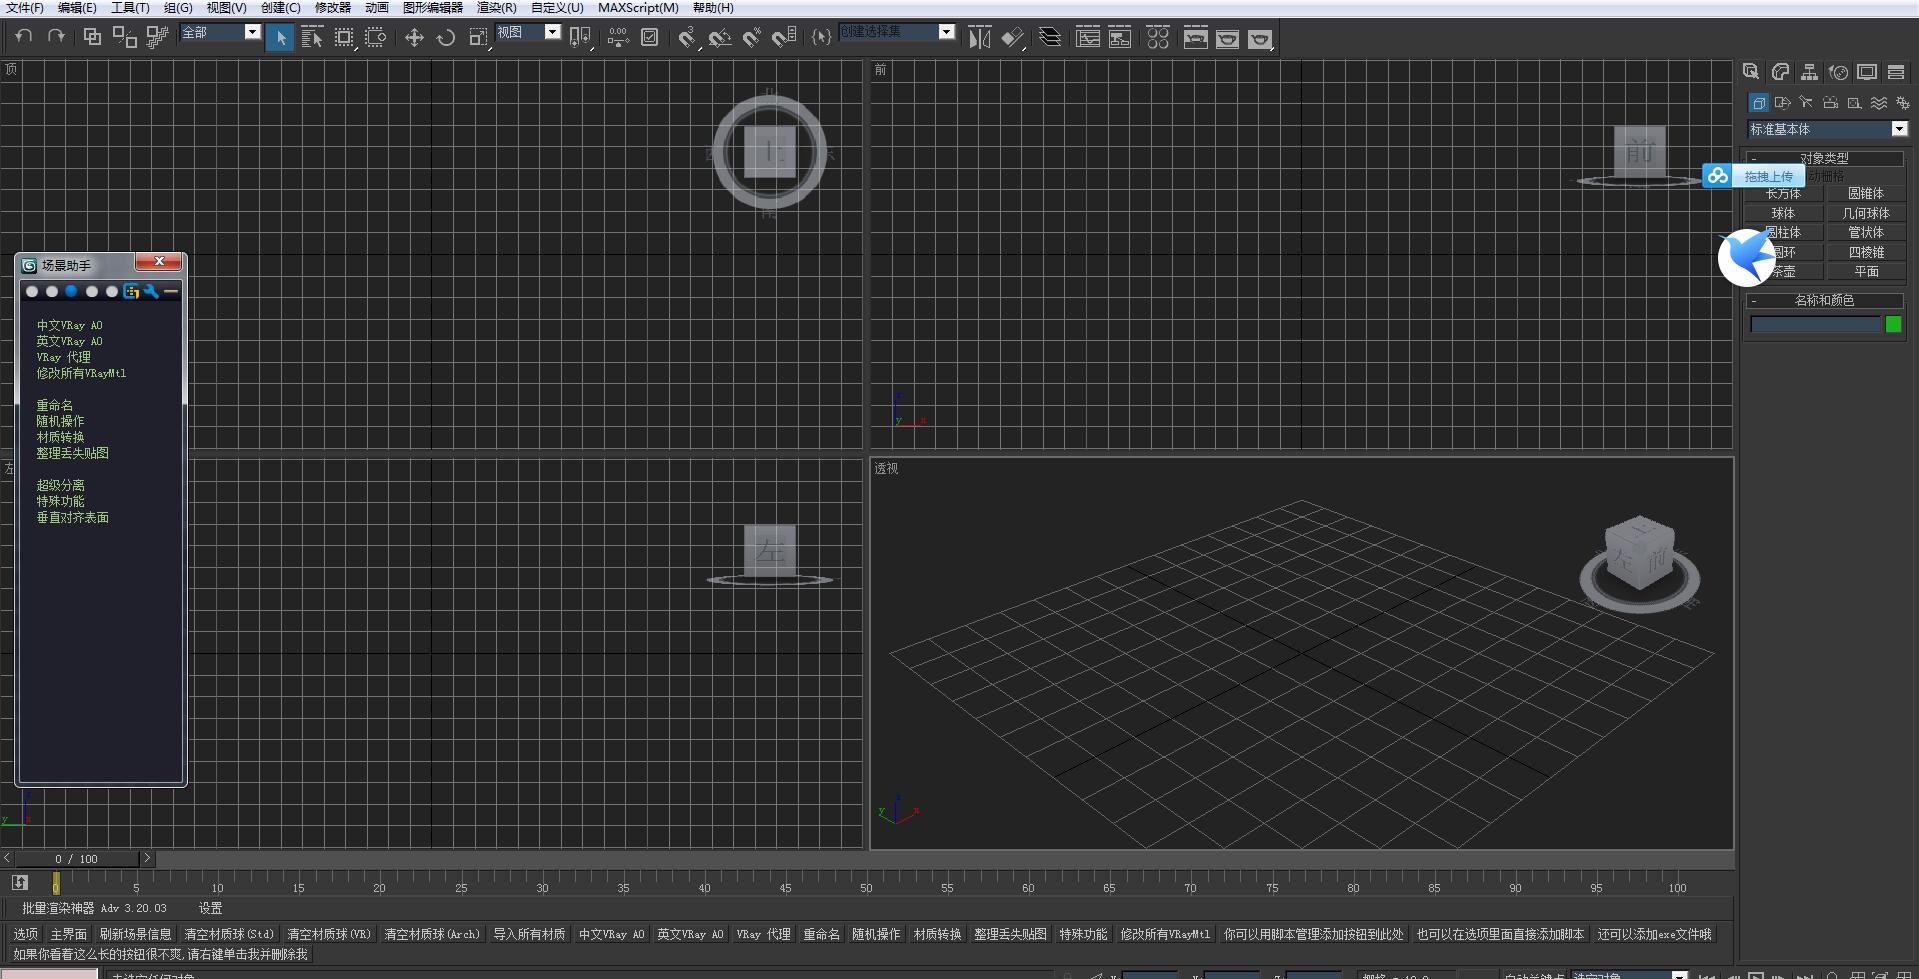Switch to the Utilities command panel tab
1919x979 pixels.
[x=1896, y=72]
